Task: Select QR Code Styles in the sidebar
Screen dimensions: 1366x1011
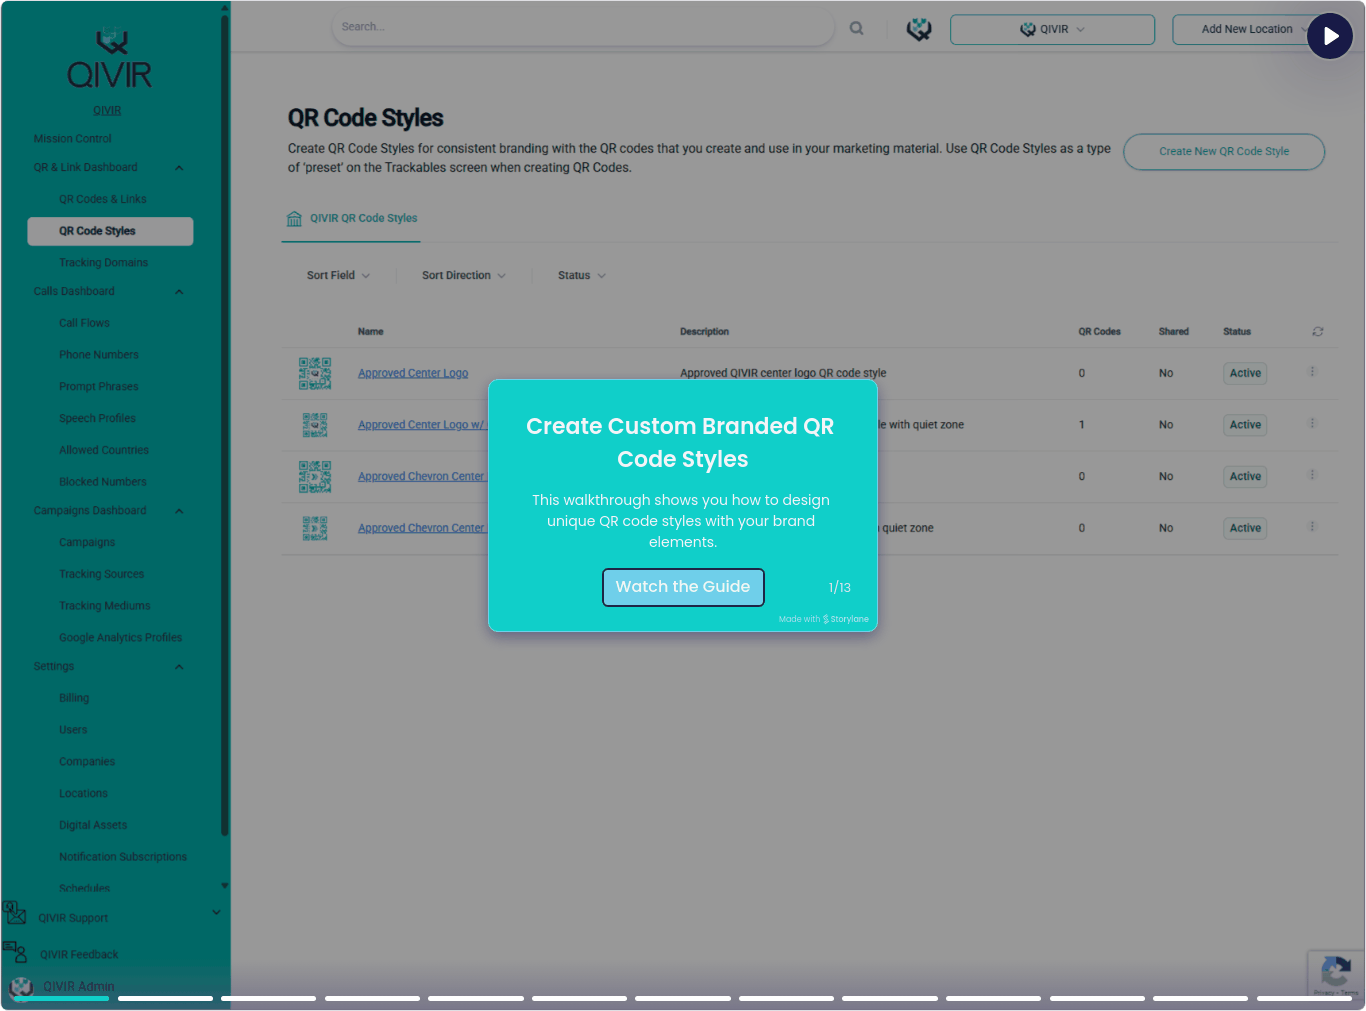Action: coord(110,231)
